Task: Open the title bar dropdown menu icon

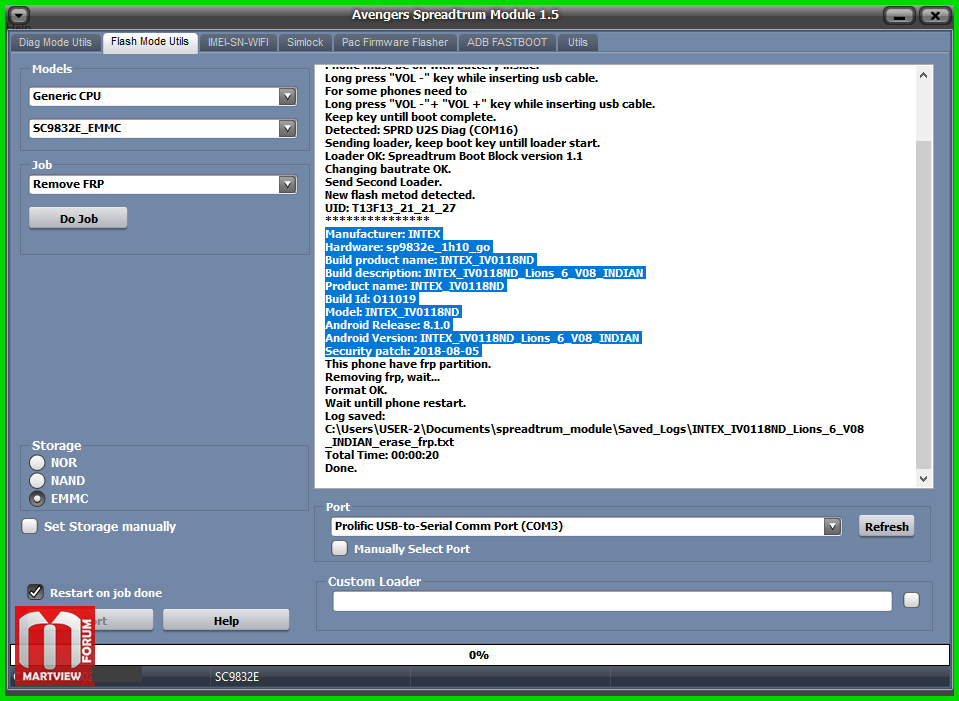Action: coord(20,15)
